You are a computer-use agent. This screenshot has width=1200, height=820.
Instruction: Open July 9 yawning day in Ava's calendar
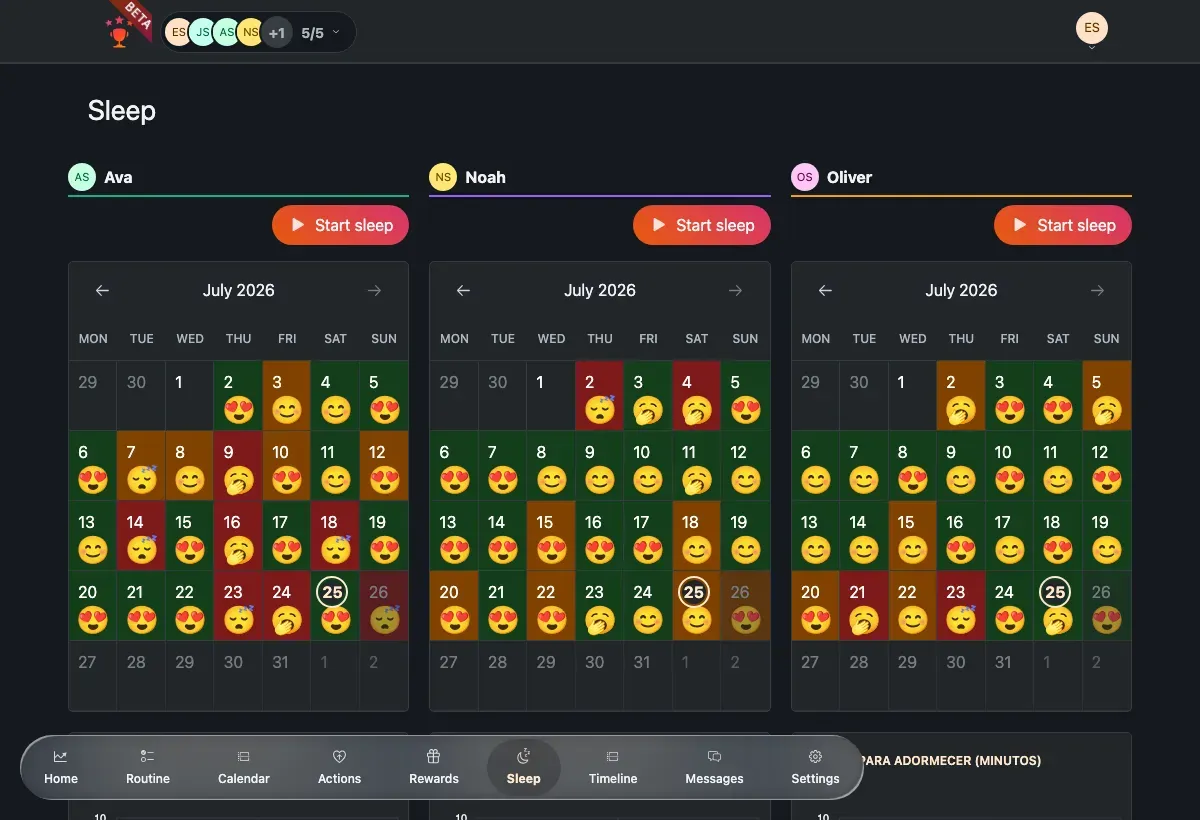pos(238,466)
